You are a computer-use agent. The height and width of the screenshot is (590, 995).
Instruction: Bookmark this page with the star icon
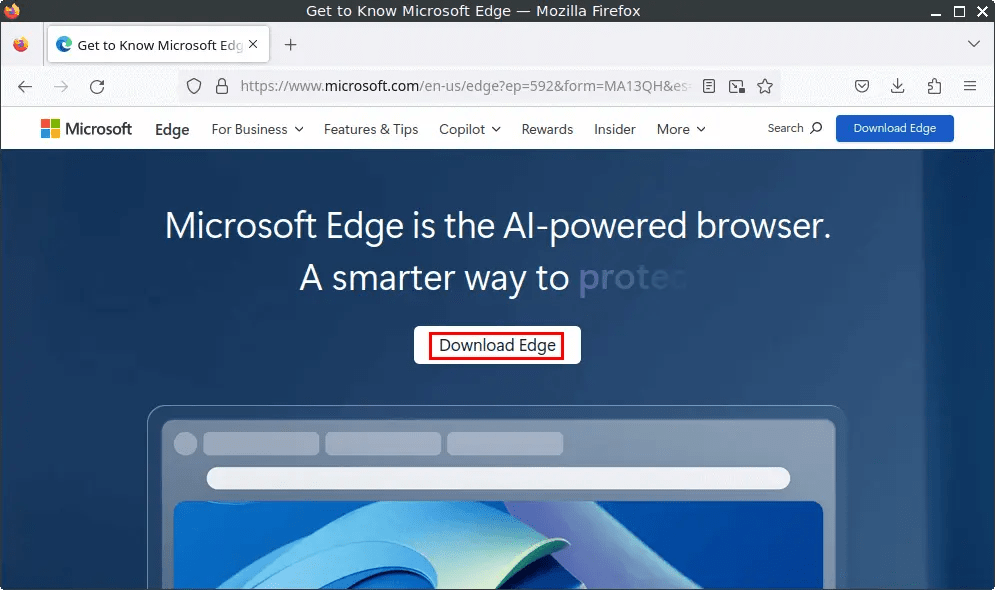(765, 86)
